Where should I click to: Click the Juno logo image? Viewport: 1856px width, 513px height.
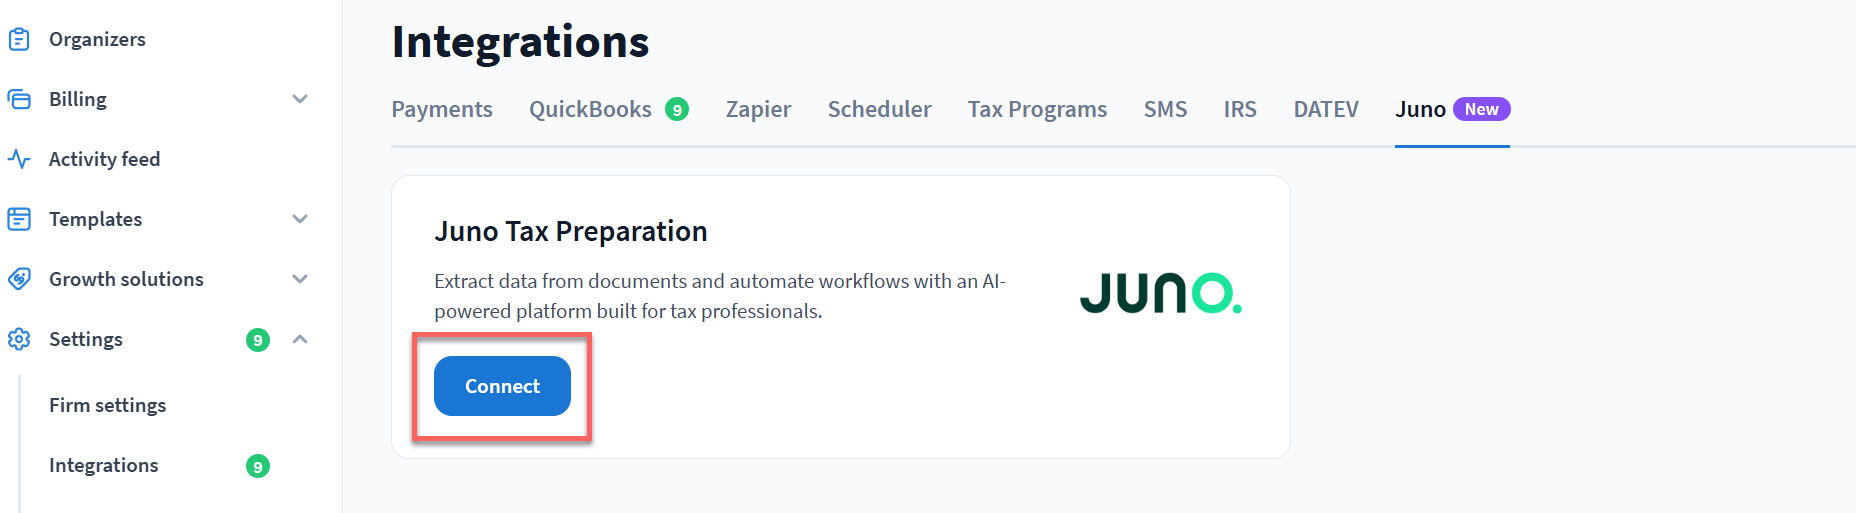pyautogui.click(x=1160, y=293)
